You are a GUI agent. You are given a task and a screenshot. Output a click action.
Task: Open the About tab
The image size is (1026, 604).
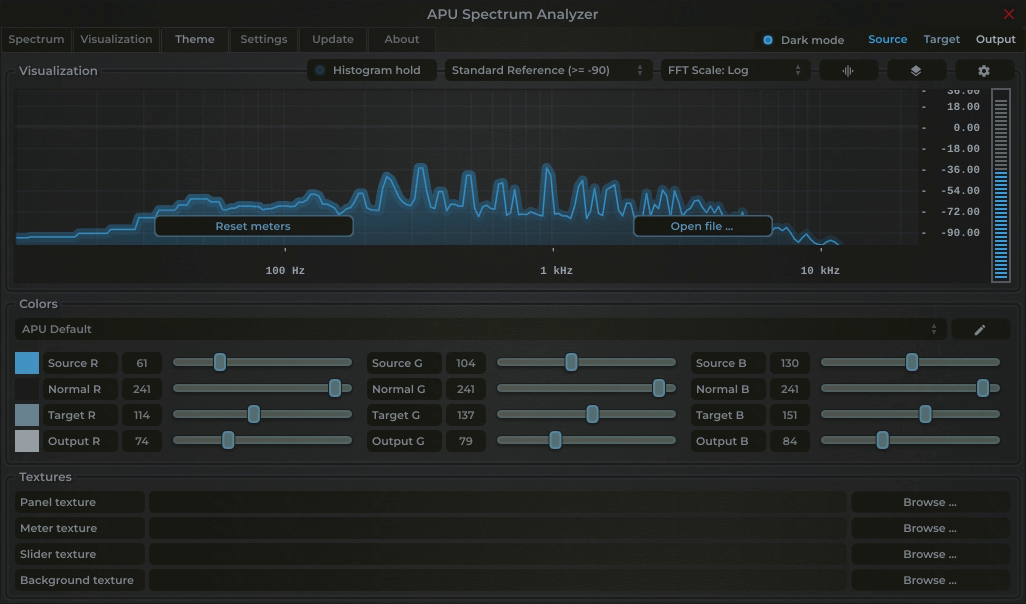click(402, 39)
